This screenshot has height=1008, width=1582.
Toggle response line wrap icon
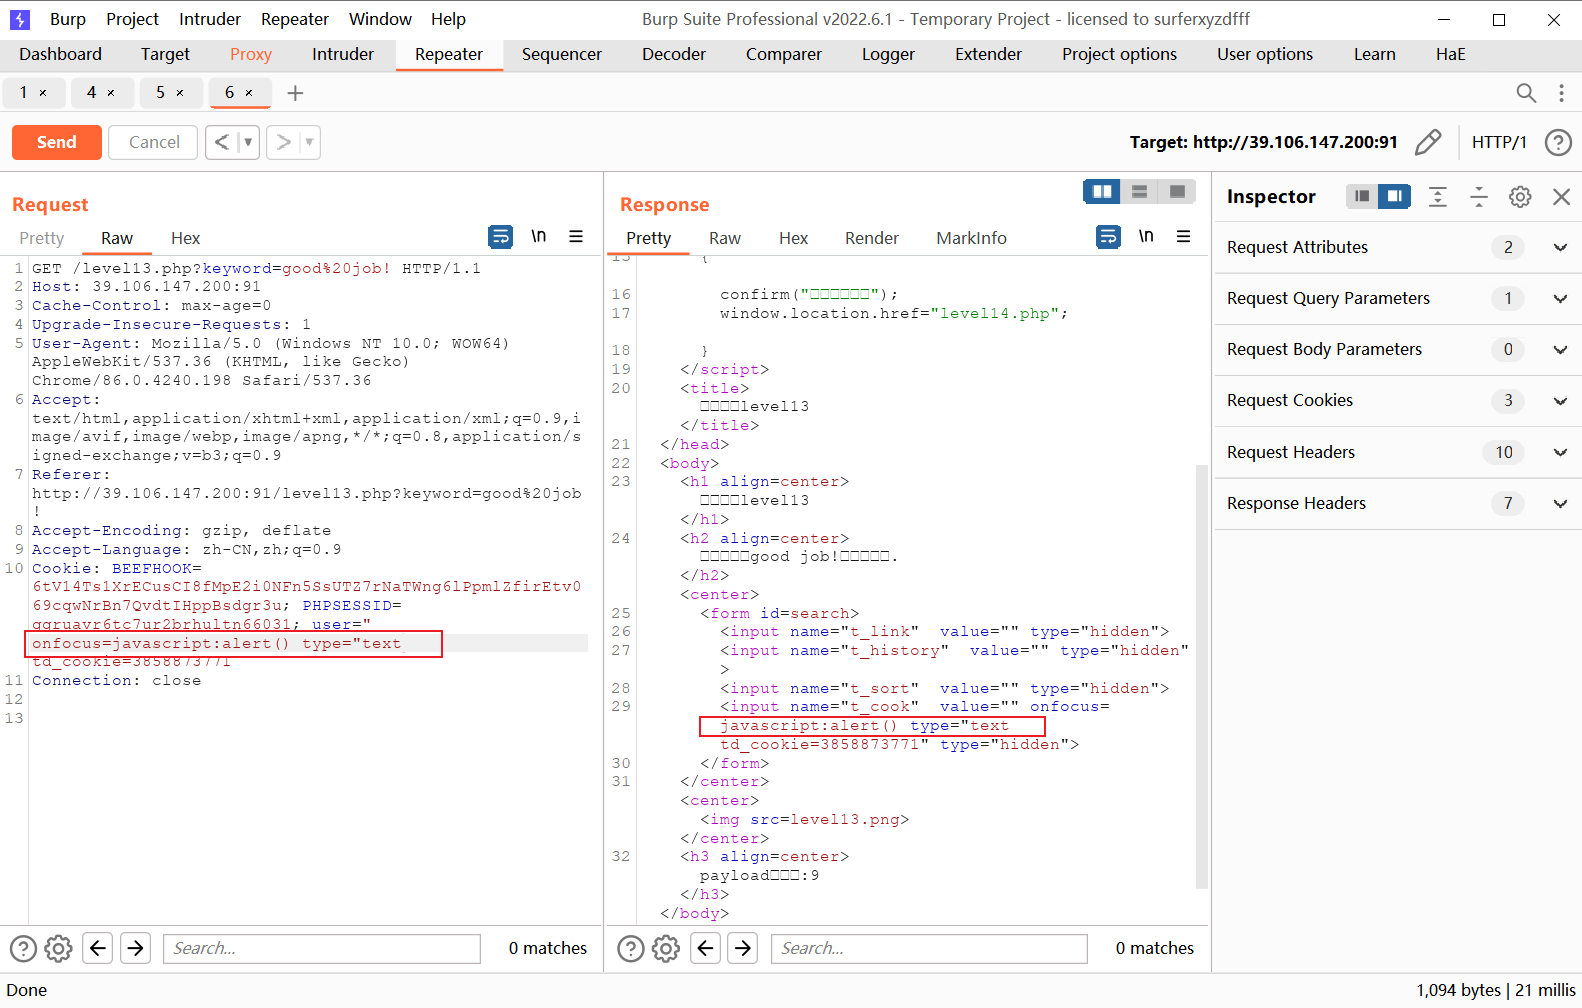tap(1108, 237)
